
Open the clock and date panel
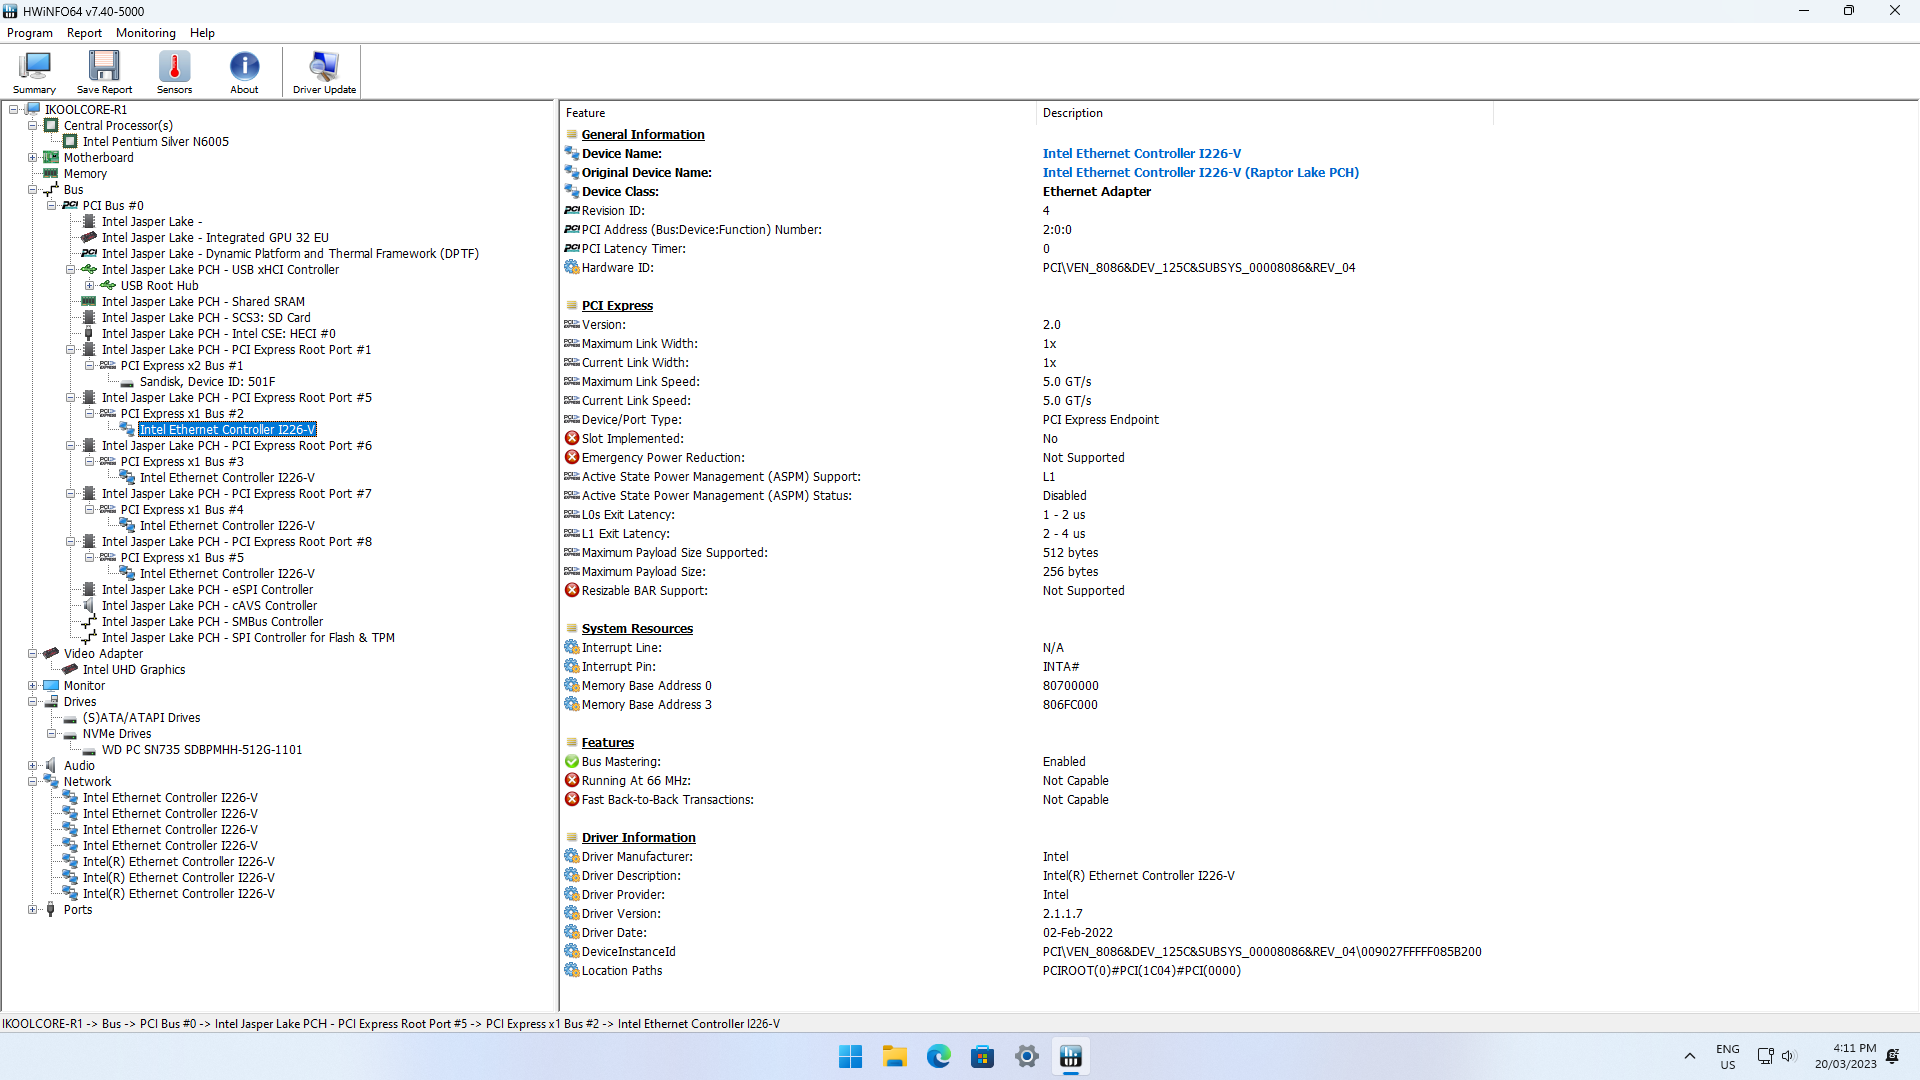coord(1845,1056)
